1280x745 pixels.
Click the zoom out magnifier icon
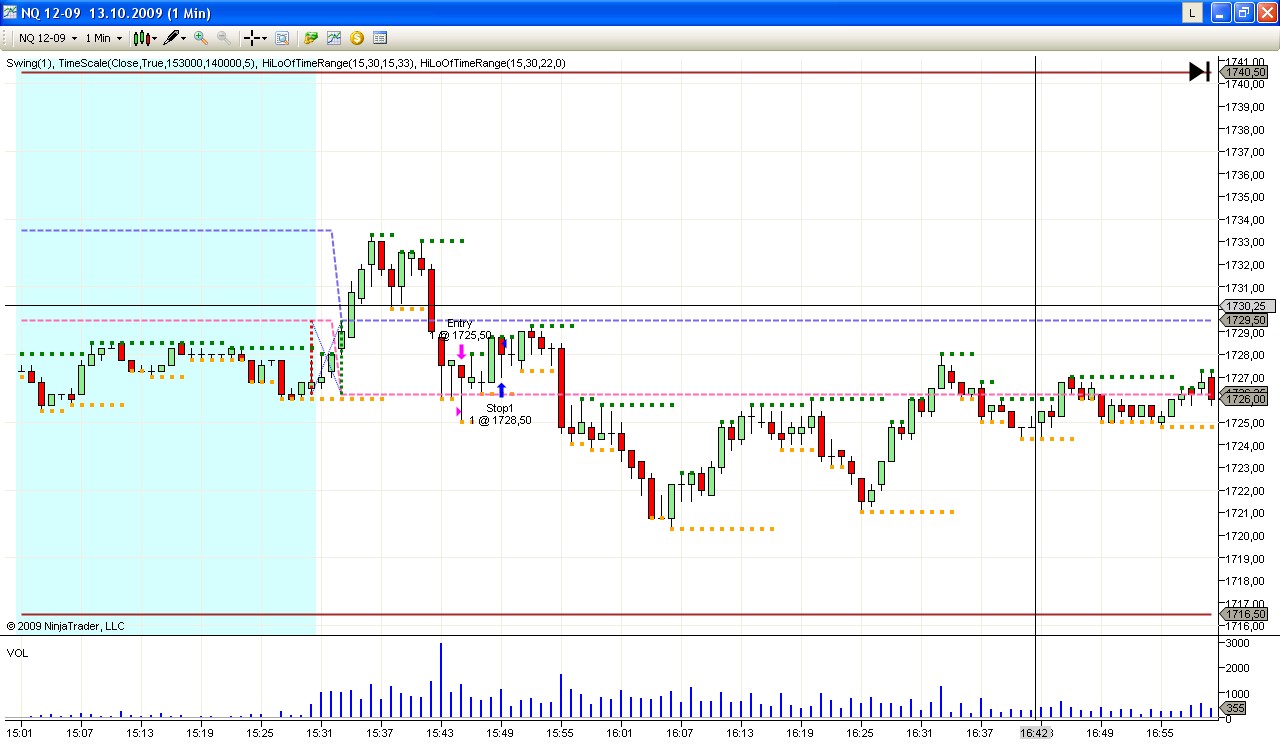tap(223, 38)
